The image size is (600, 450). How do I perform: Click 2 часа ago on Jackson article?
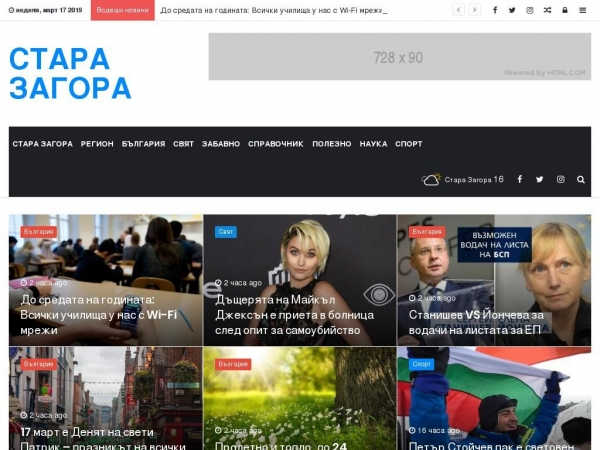(x=238, y=283)
